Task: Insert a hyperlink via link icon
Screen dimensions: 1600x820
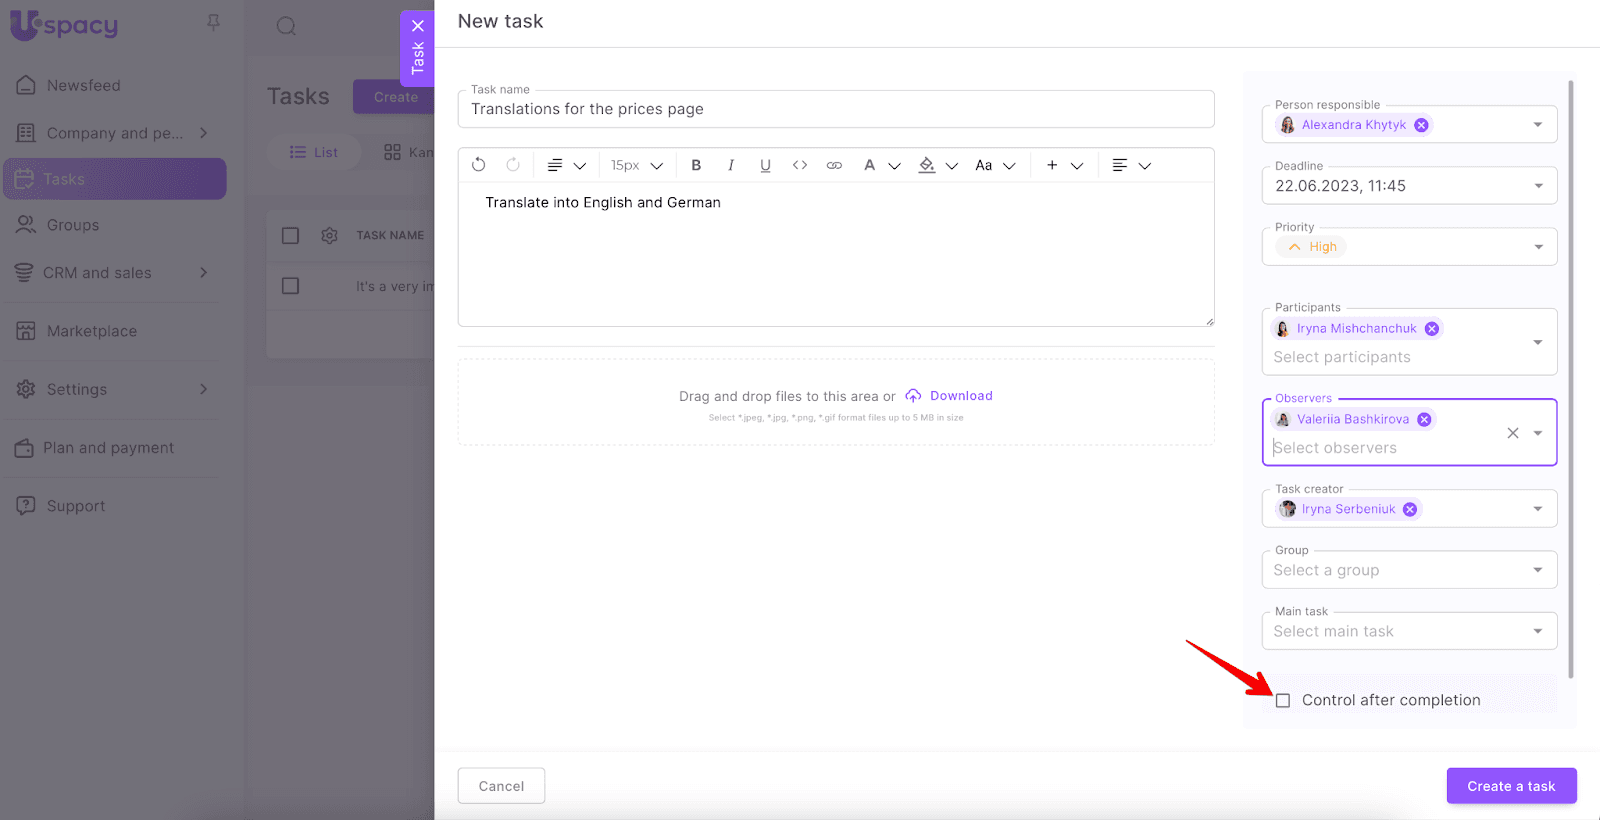Action: [x=834, y=165]
